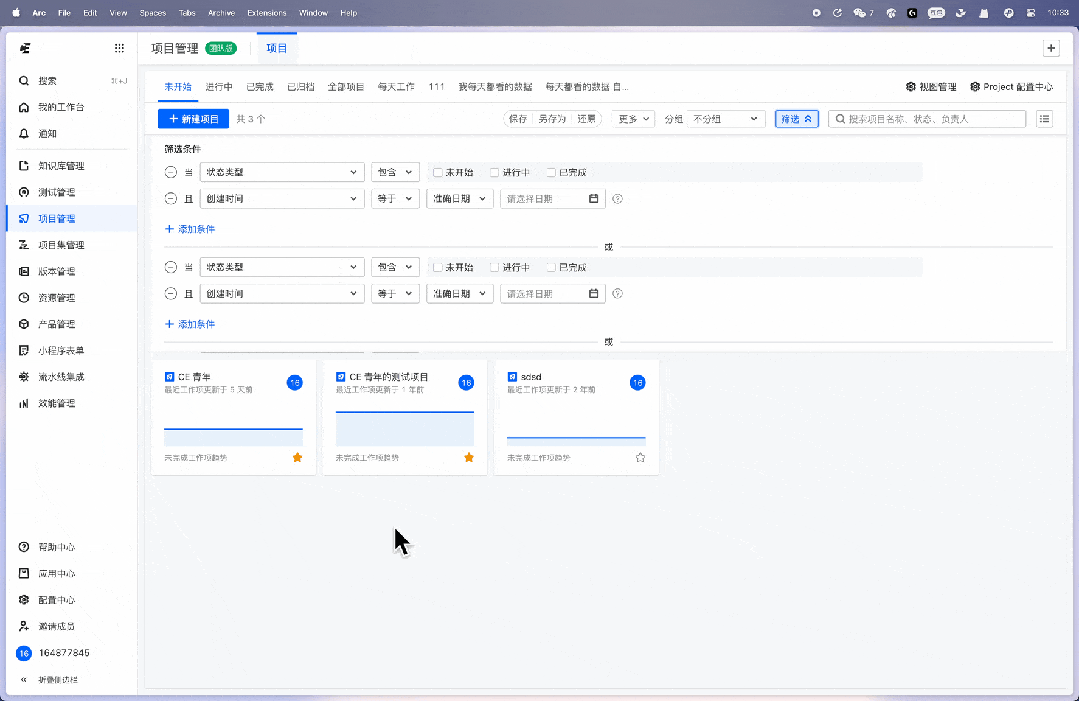Open 知识库管理 from the sidebar

coord(61,166)
